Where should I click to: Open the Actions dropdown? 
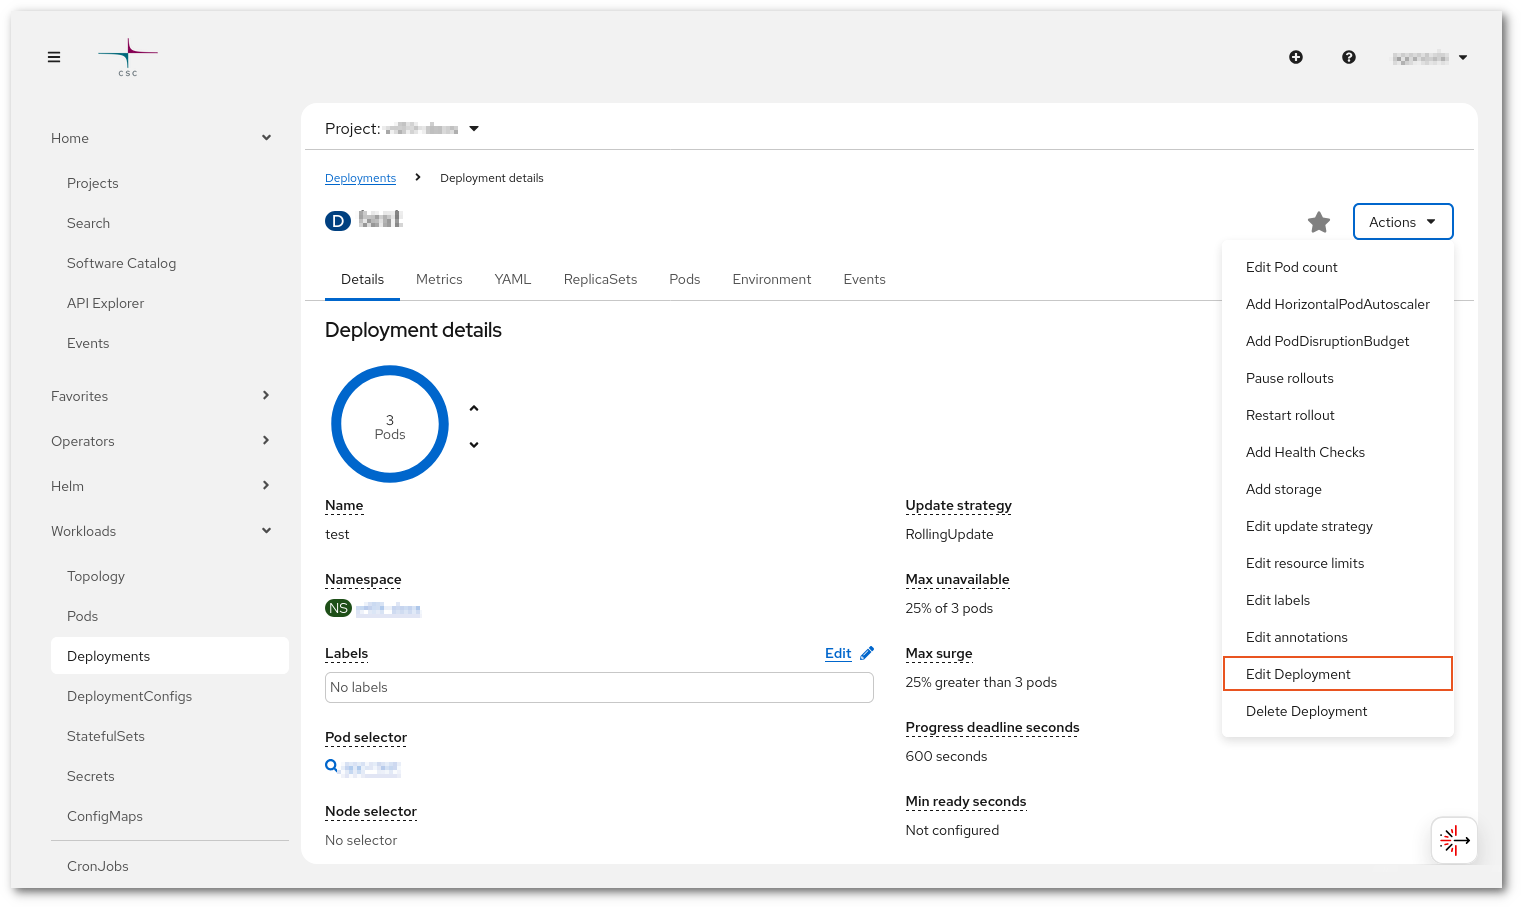click(x=1402, y=221)
